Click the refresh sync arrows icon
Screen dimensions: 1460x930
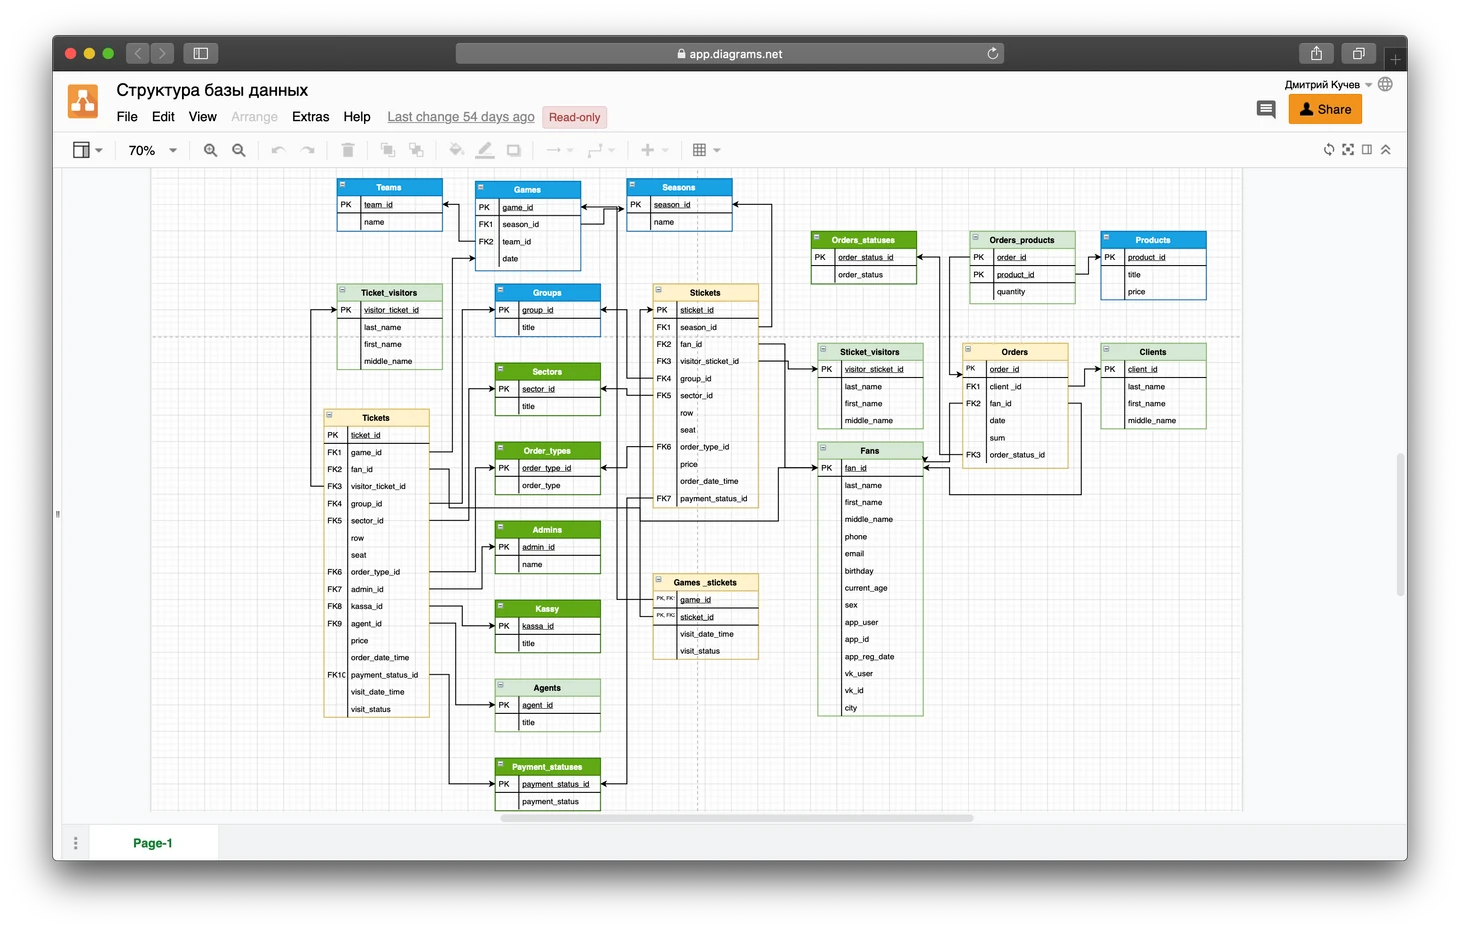pos(1329,150)
